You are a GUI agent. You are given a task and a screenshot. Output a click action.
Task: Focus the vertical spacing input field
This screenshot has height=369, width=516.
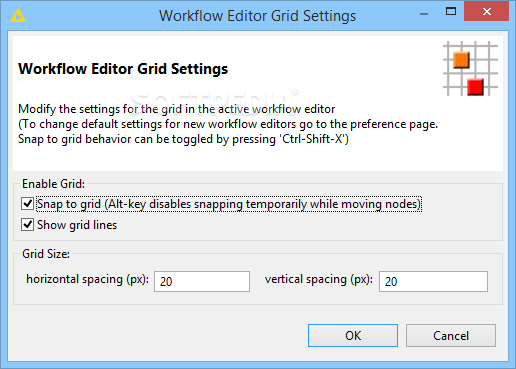[x=433, y=281]
